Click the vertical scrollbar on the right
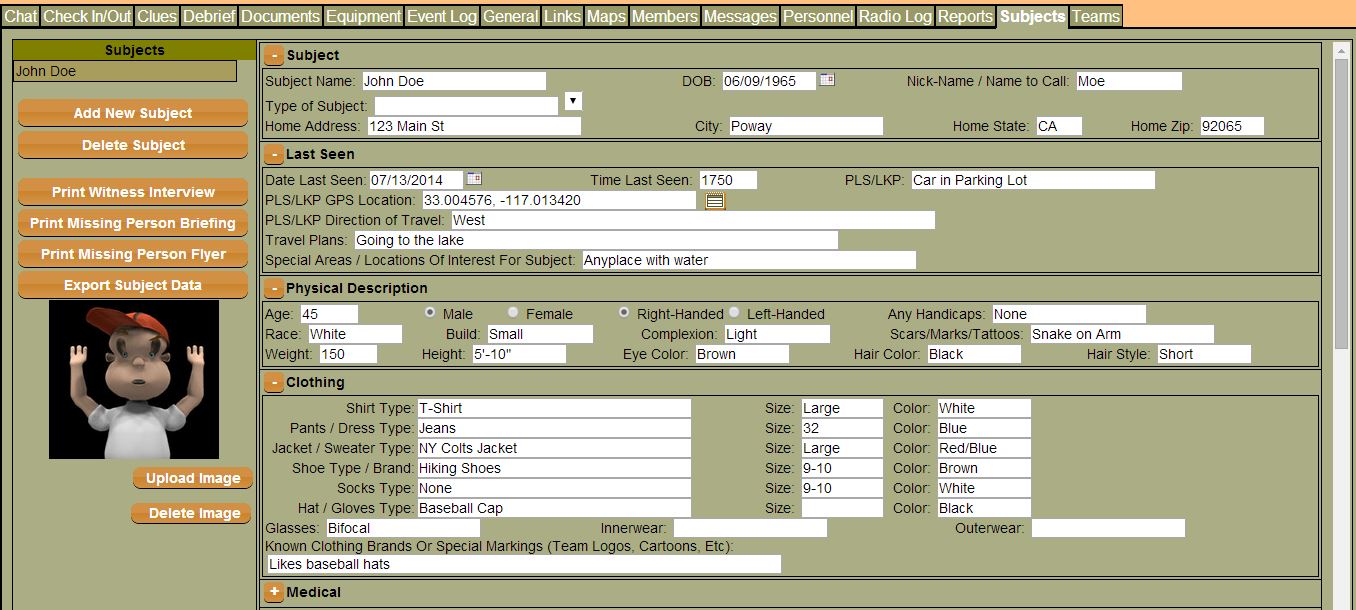The image size is (1356, 610). tap(1341, 200)
